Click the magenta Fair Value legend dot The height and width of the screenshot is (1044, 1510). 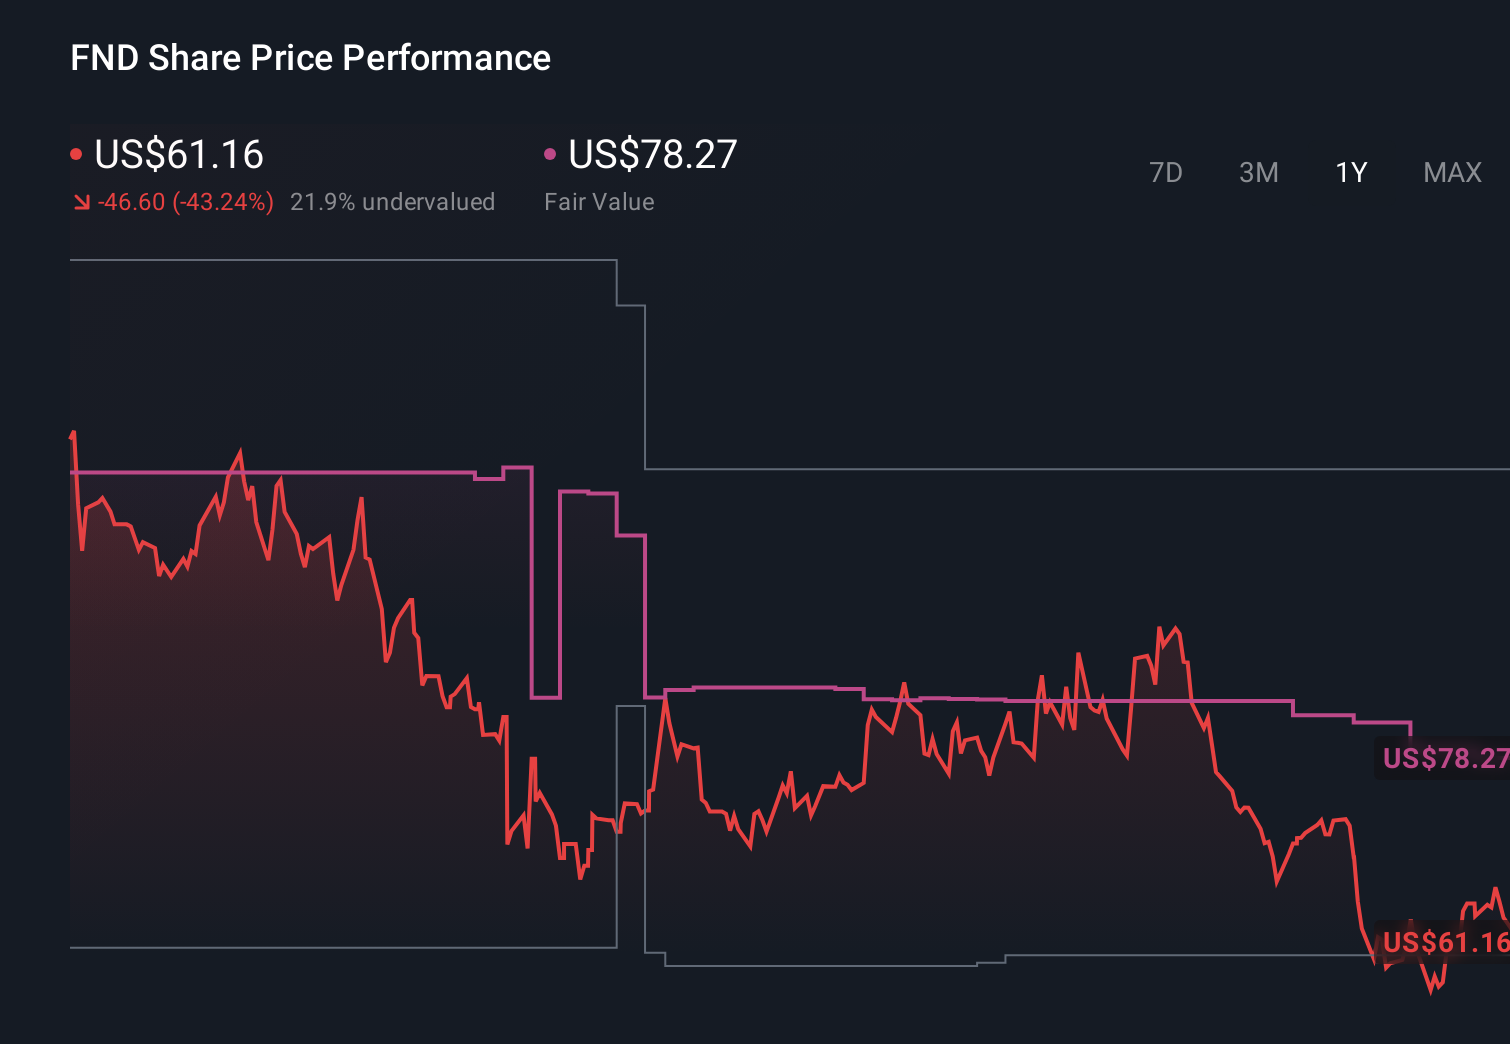[549, 153]
